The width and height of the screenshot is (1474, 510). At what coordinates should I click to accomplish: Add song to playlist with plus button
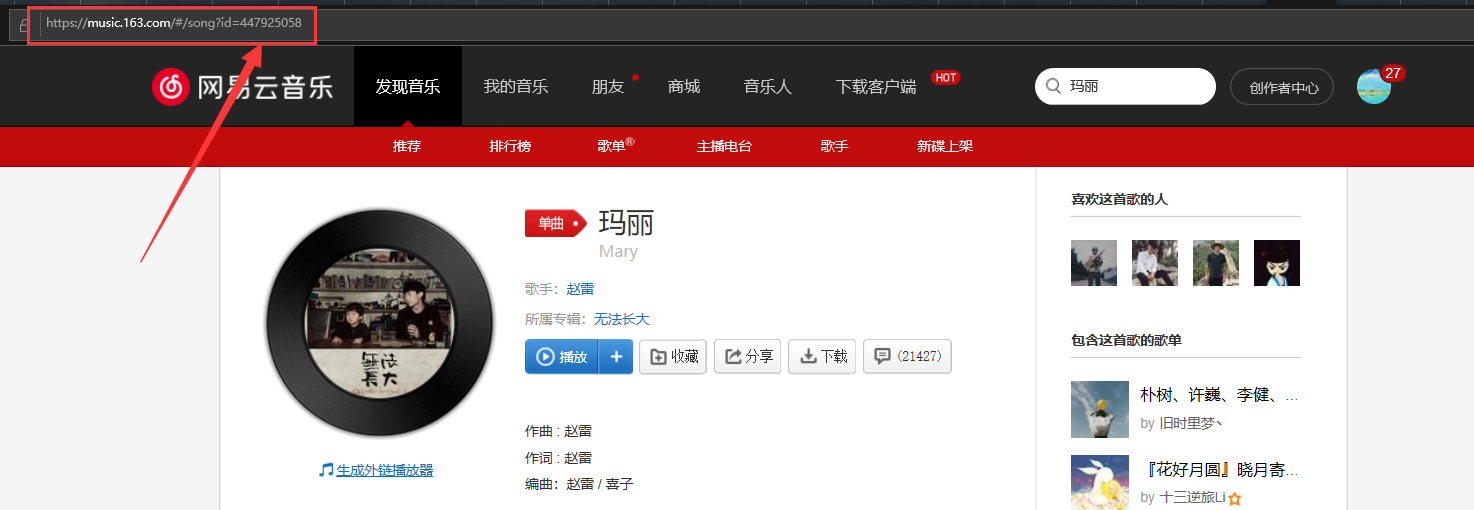[616, 356]
